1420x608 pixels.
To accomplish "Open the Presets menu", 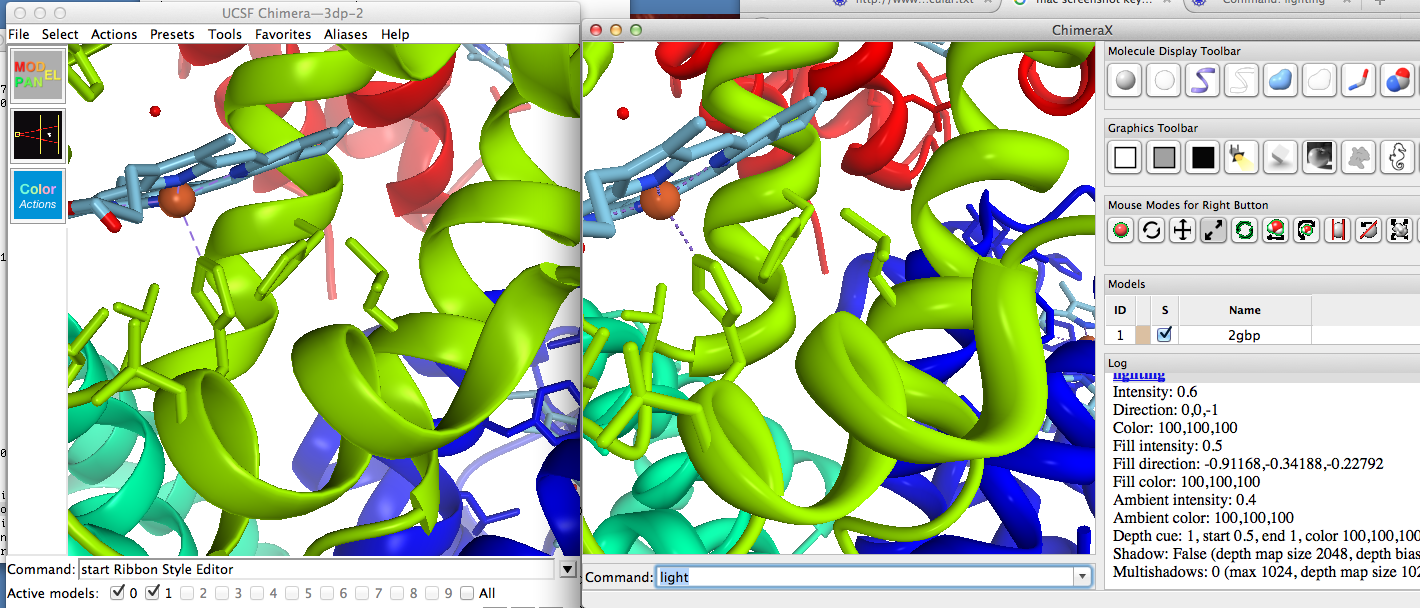I will pos(172,34).
